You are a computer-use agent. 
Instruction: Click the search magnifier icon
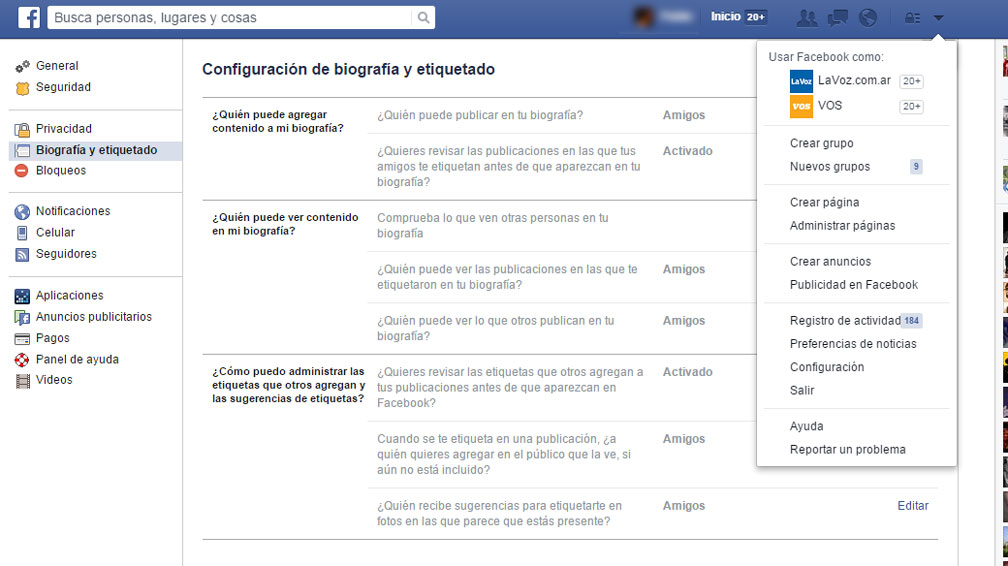coord(423,17)
